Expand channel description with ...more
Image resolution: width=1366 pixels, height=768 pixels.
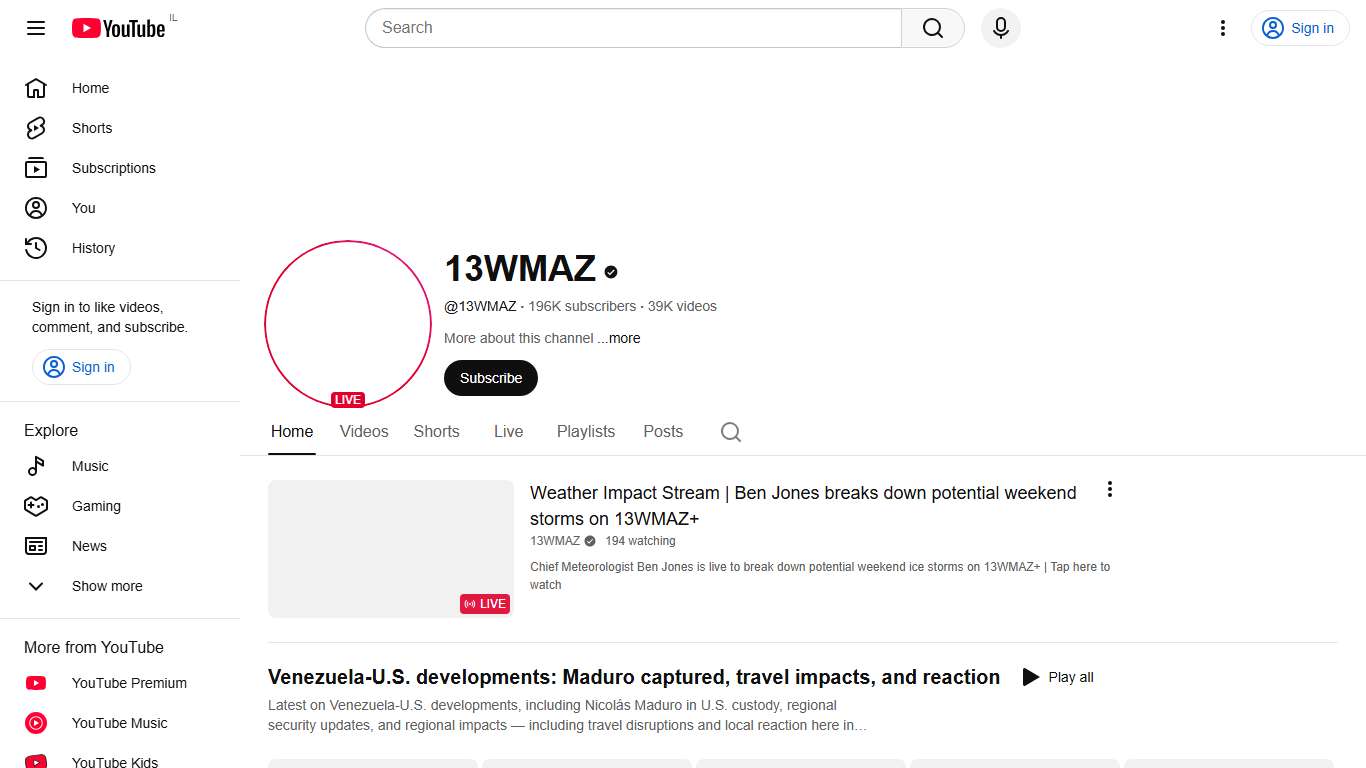click(620, 338)
